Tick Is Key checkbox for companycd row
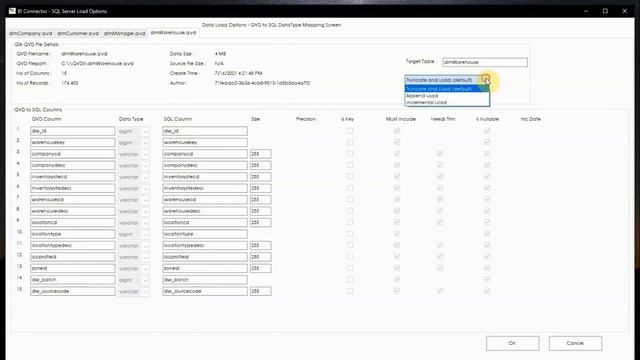This screenshot has width=640, height=360. tap(350, 154)
